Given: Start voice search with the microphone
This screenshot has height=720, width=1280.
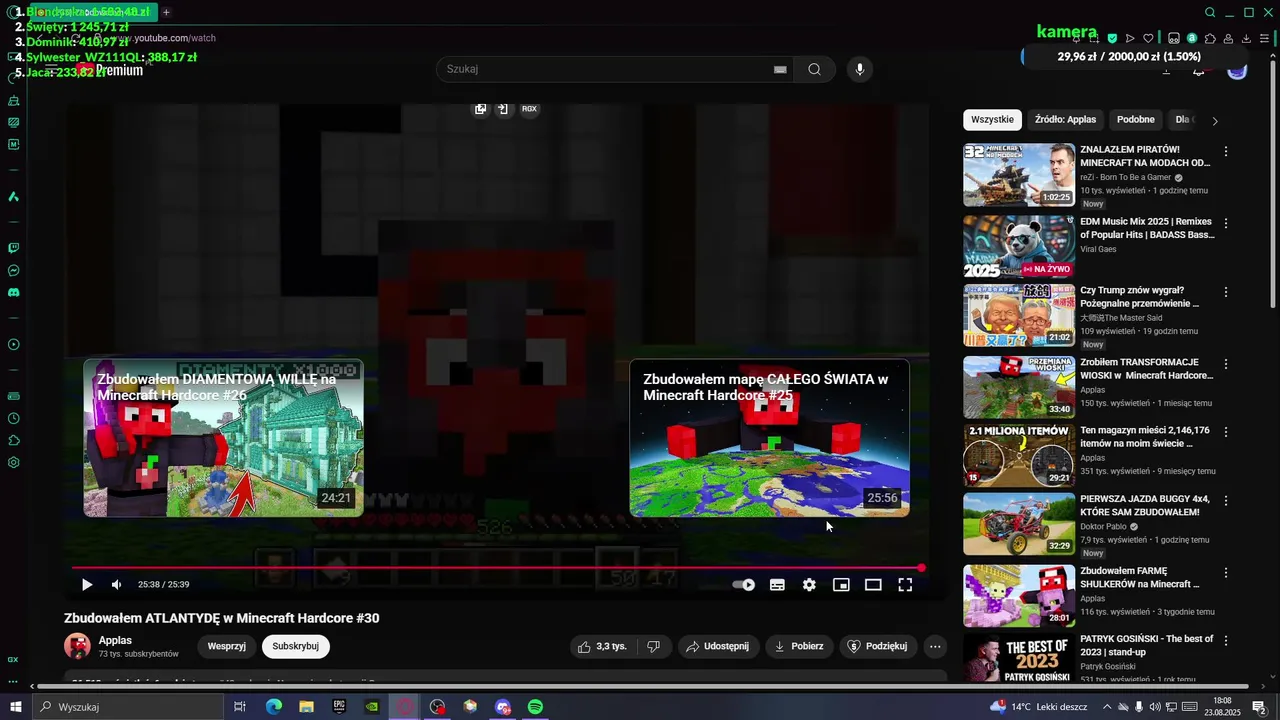Looking at the screenshot, I should coord(859,69).
